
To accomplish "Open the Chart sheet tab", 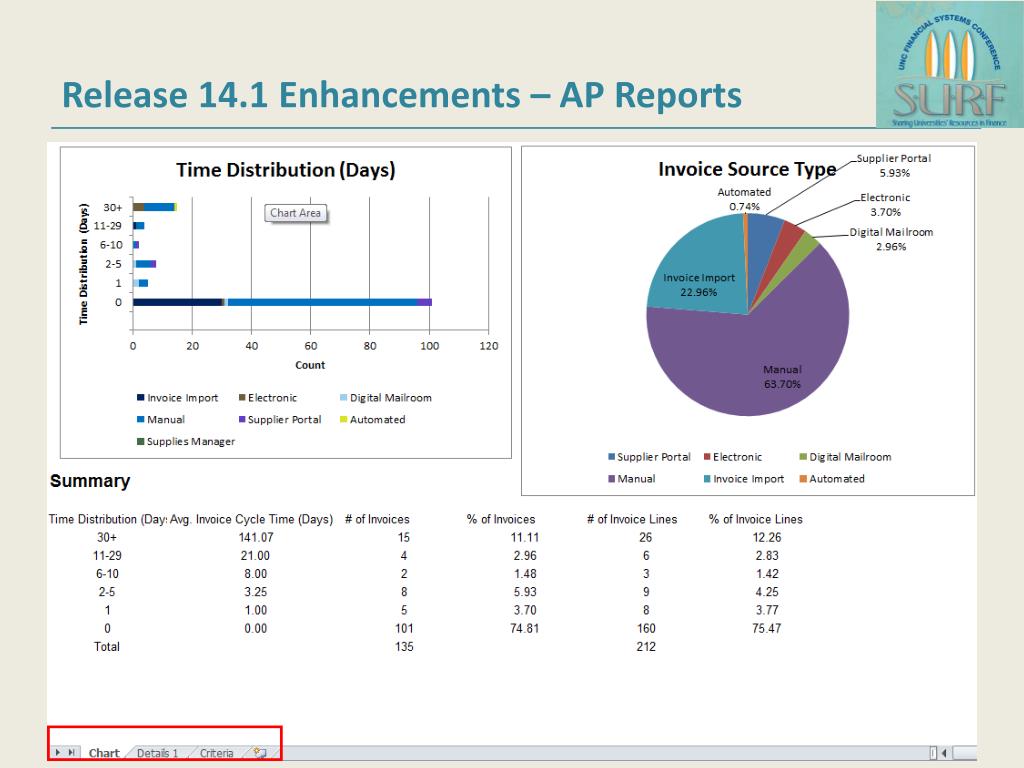I will (x=104, y=753).
